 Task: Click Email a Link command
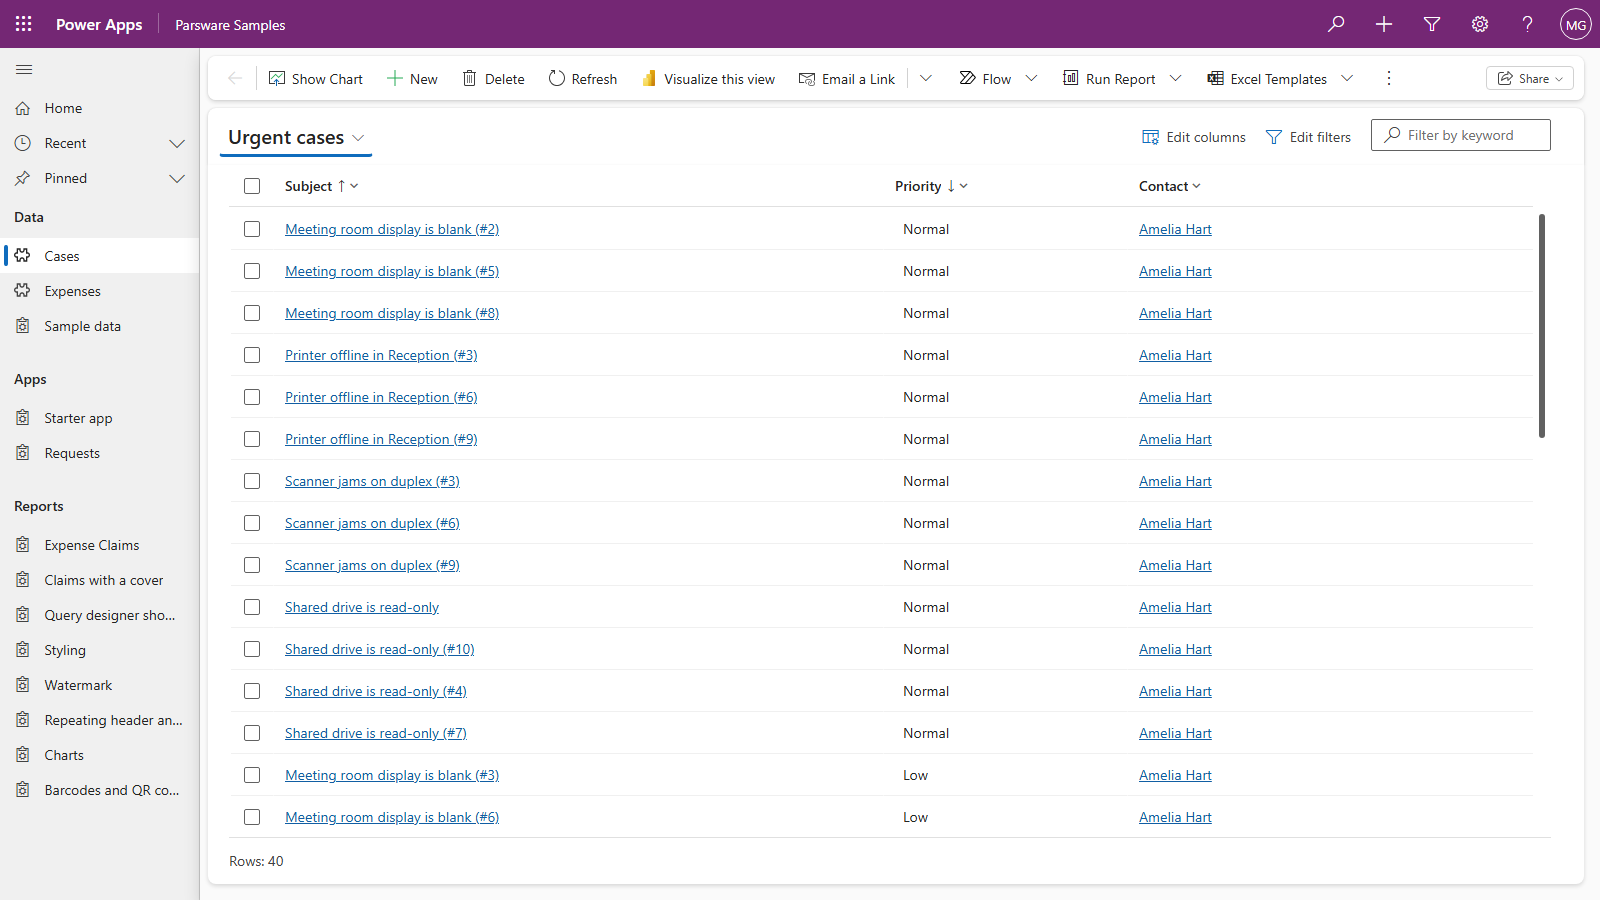847,79
